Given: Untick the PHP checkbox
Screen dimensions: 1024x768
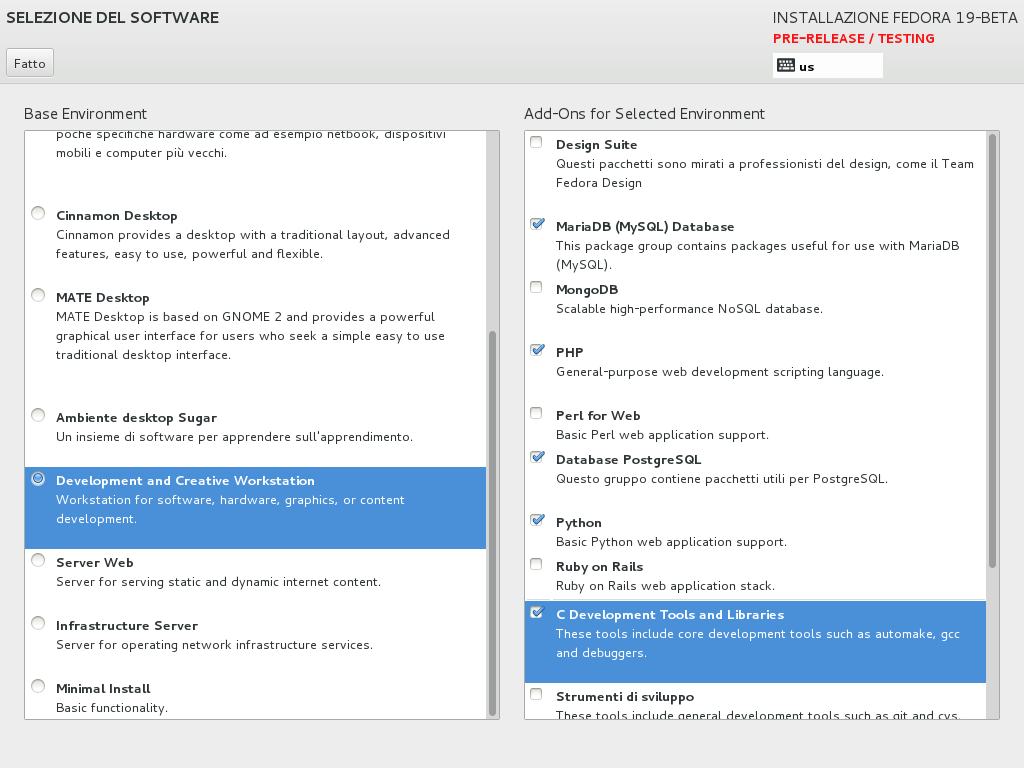Looking at the screenshot, I should pos(537,350).
